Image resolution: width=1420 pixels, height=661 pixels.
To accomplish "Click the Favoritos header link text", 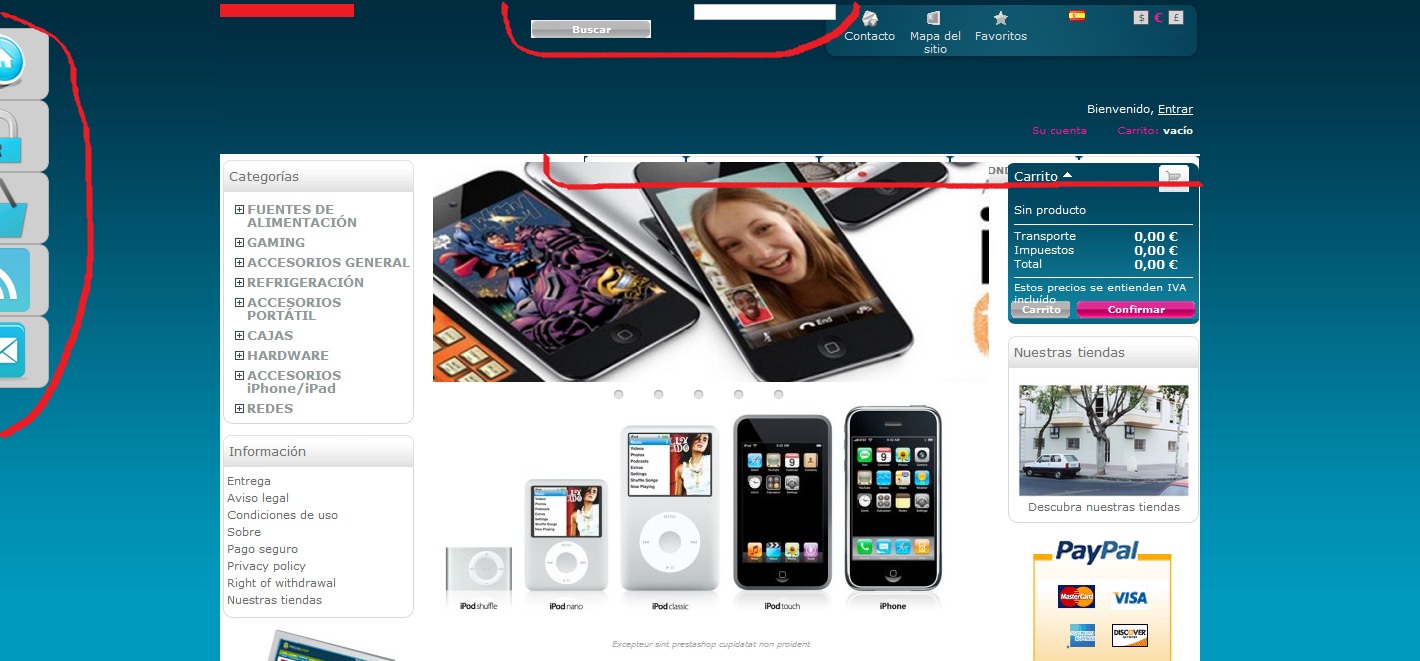I will pos(1001,36).
